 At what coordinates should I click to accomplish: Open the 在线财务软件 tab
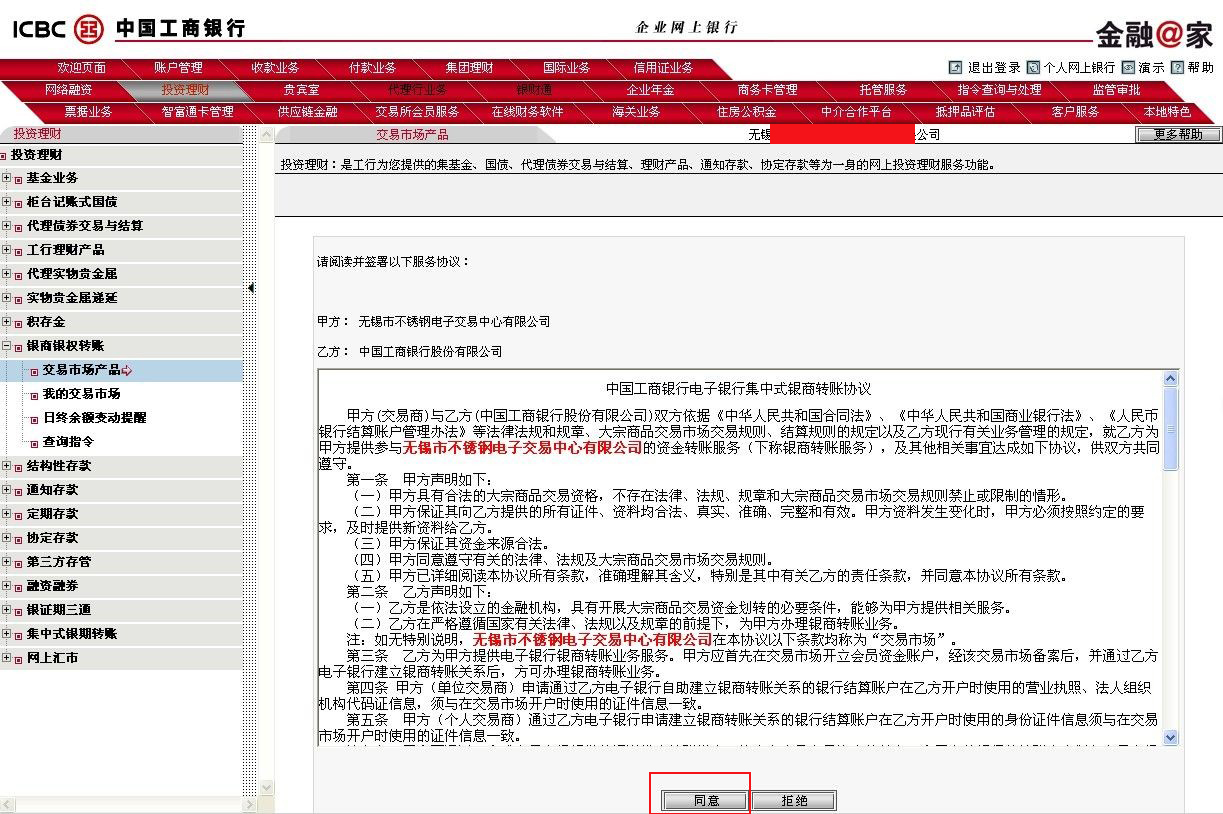[527, 112]
